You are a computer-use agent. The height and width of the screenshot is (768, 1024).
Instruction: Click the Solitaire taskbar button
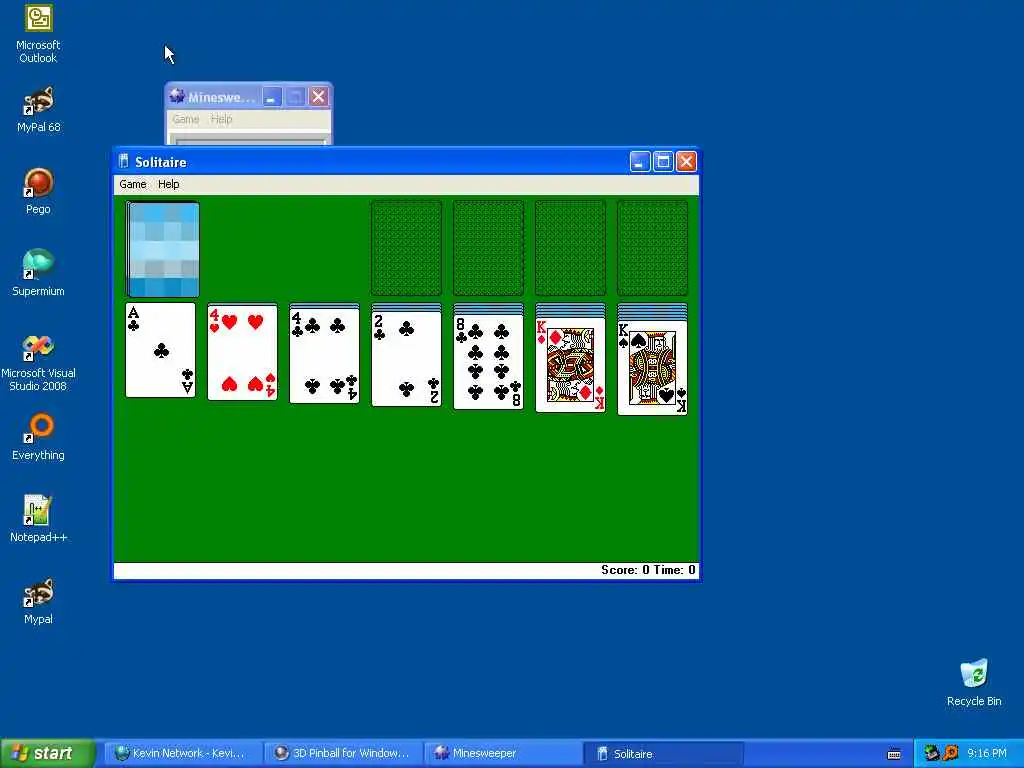pyautogui.click(x=664, y=754)
